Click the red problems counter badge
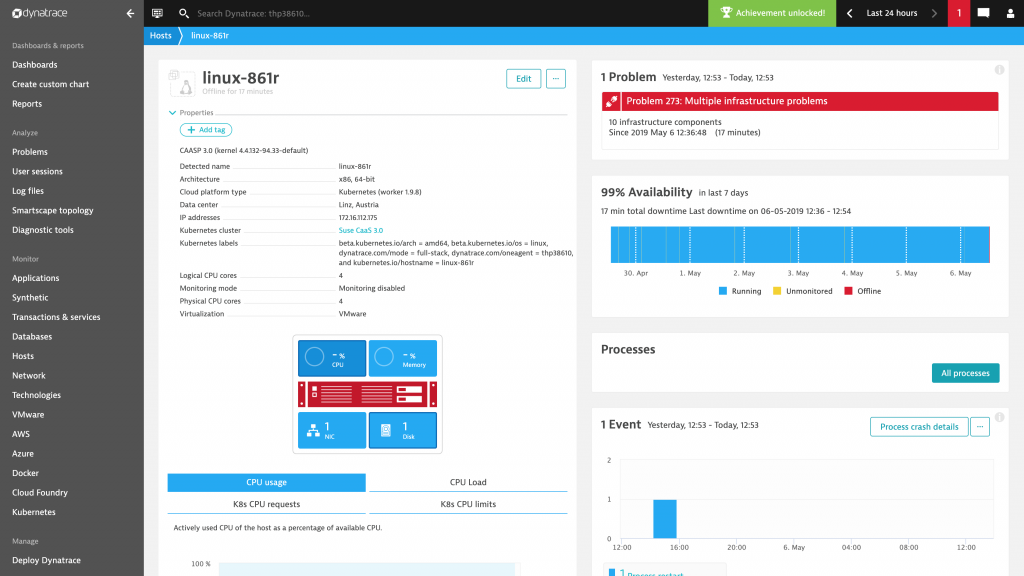 tap(959, 13)
